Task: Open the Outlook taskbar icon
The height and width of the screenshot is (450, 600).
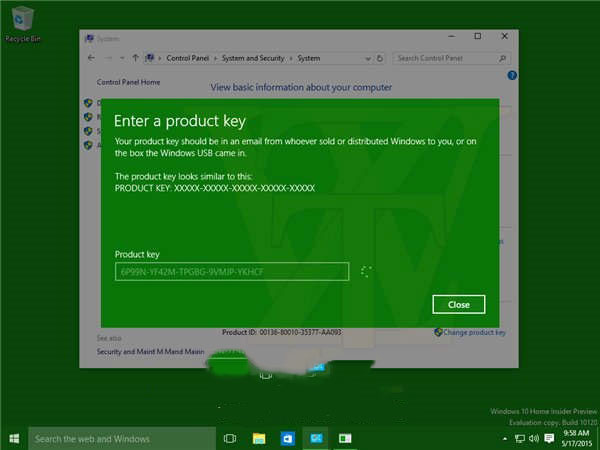Action: tap(287, 438)
